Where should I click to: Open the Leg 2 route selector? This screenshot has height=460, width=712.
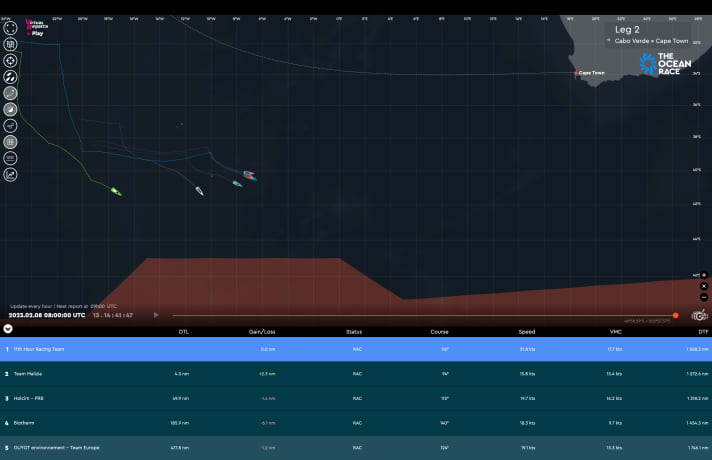pyautogui.click(x=649, y=35)
